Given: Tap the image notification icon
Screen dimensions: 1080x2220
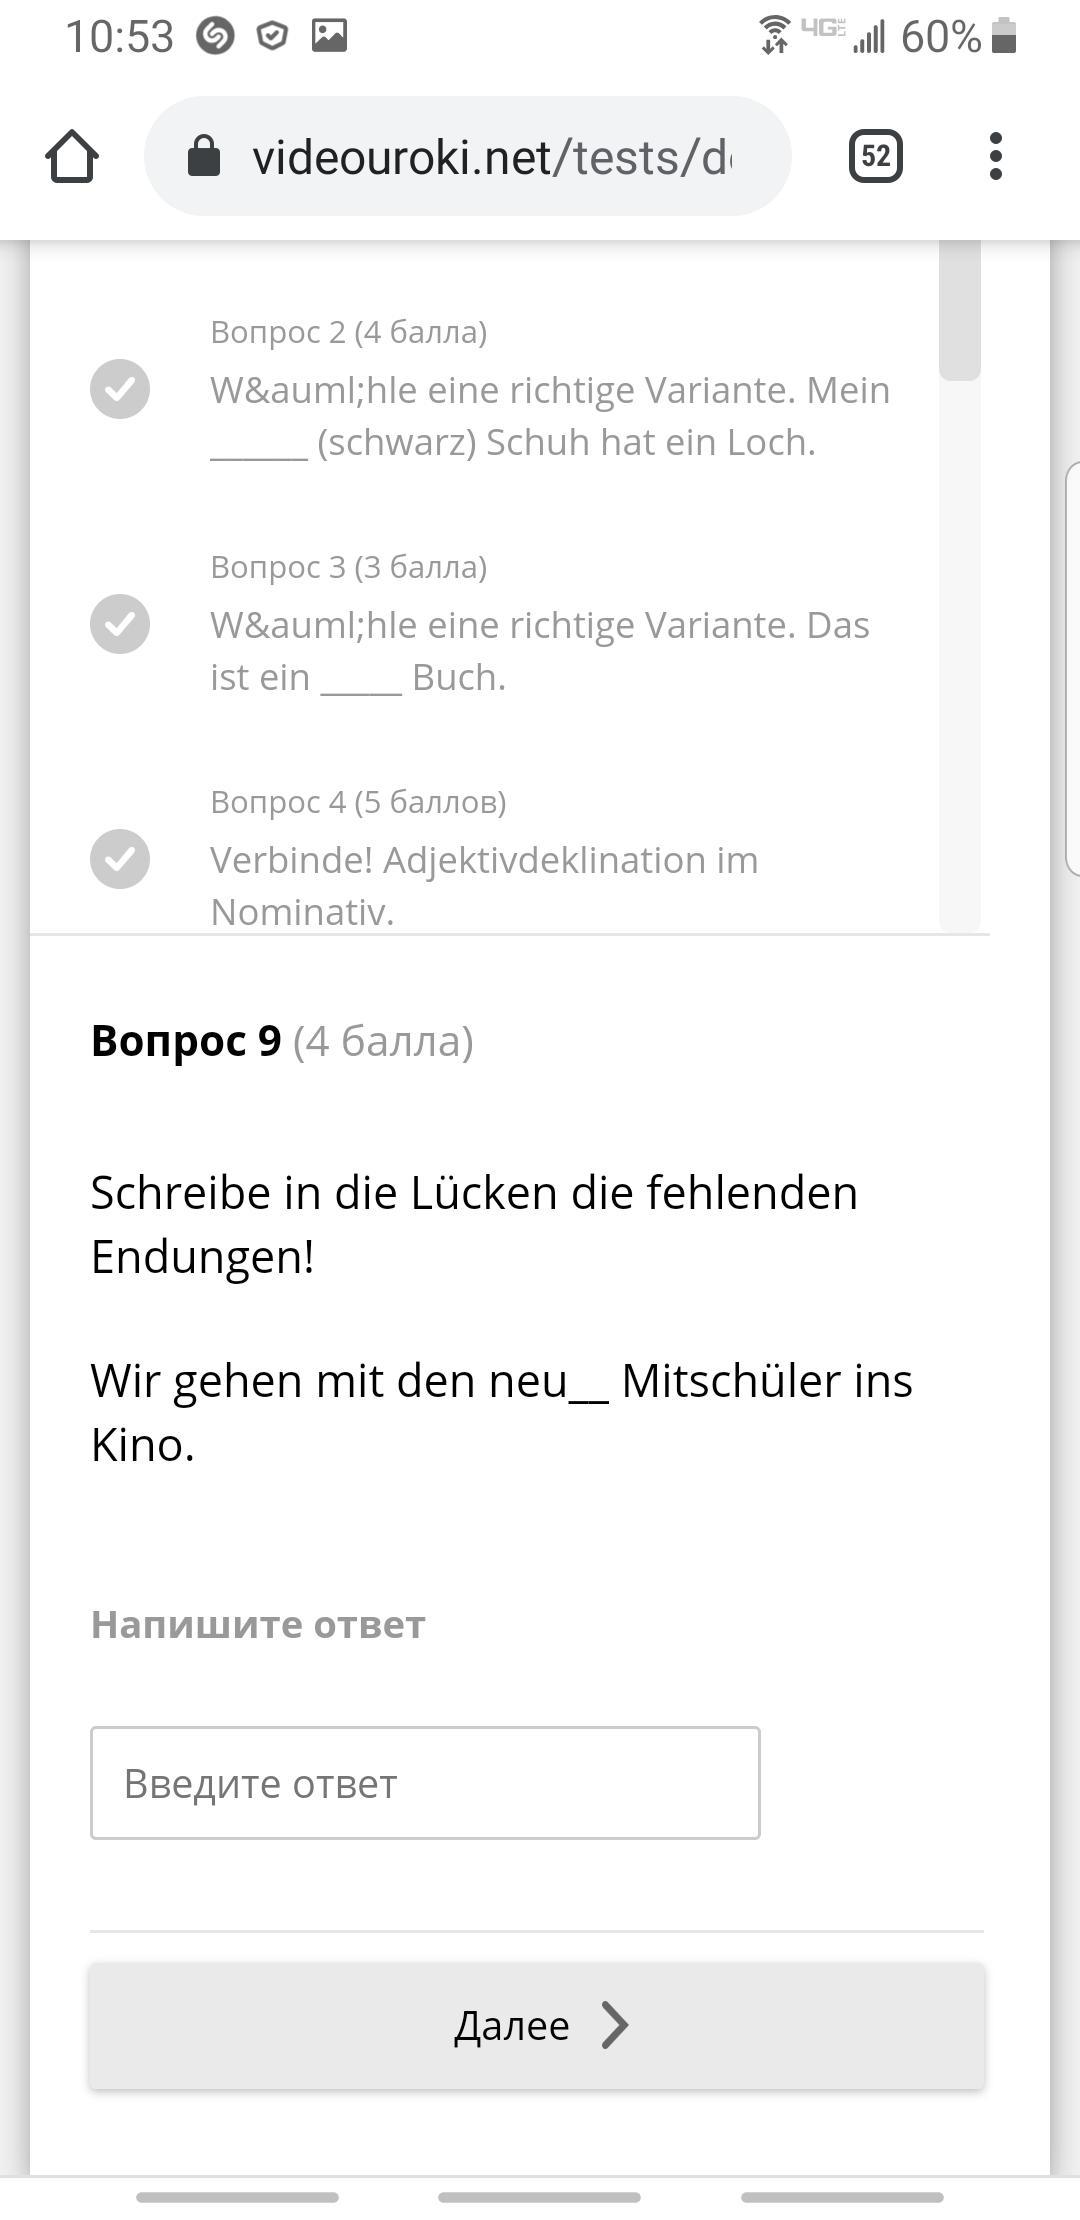Looking at the screenshot, I should click(329, 37).
